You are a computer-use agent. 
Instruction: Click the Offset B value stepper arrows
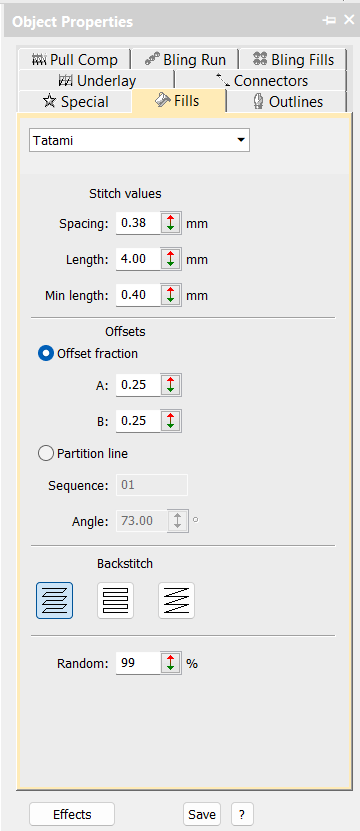click(x=170, y=421)
